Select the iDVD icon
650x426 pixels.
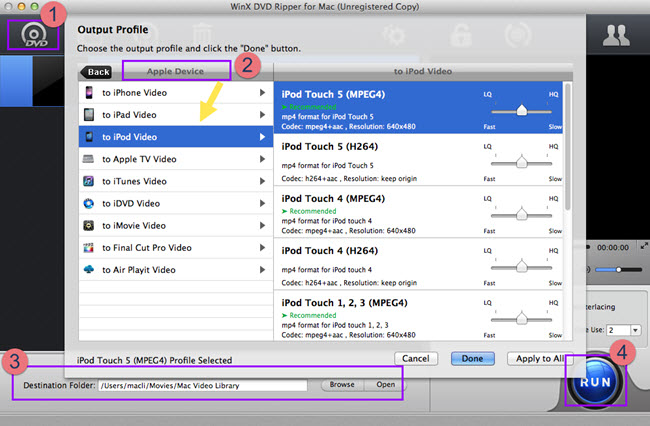point(88,203)
